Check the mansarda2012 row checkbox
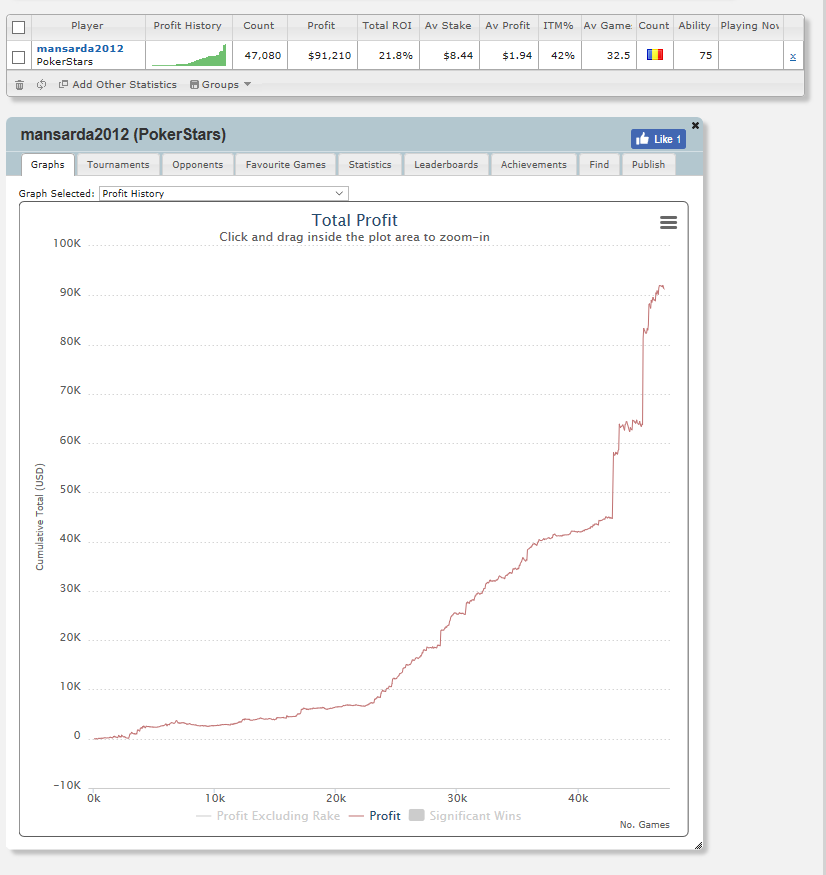Screen dimensions: 826x875 pos(18,57)
